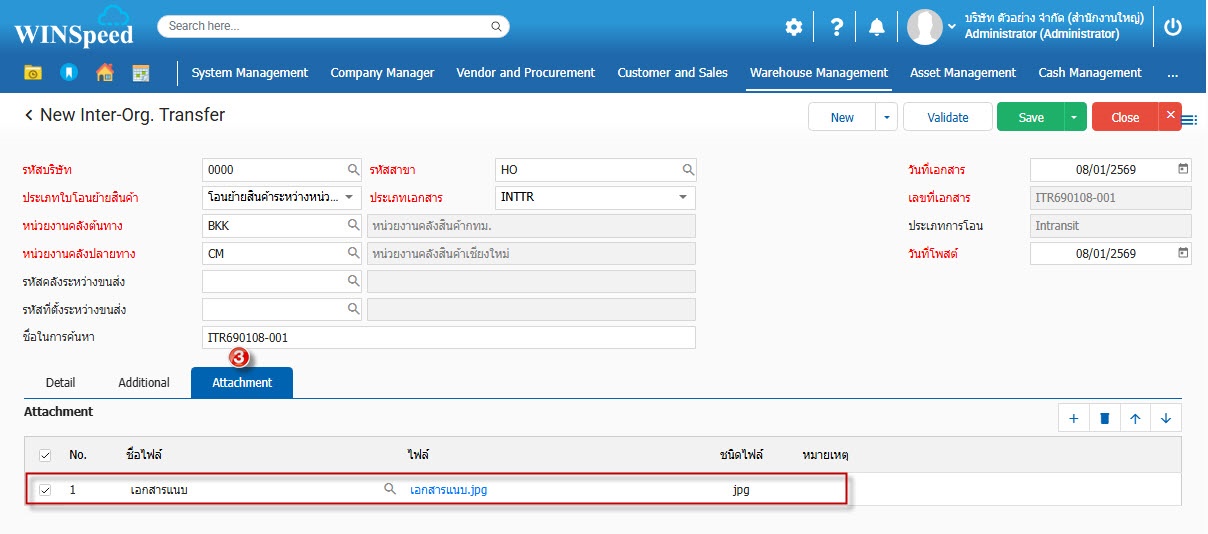1208x534 pixels.
Task: Click the Validate button
Action: tap(947, 117)
